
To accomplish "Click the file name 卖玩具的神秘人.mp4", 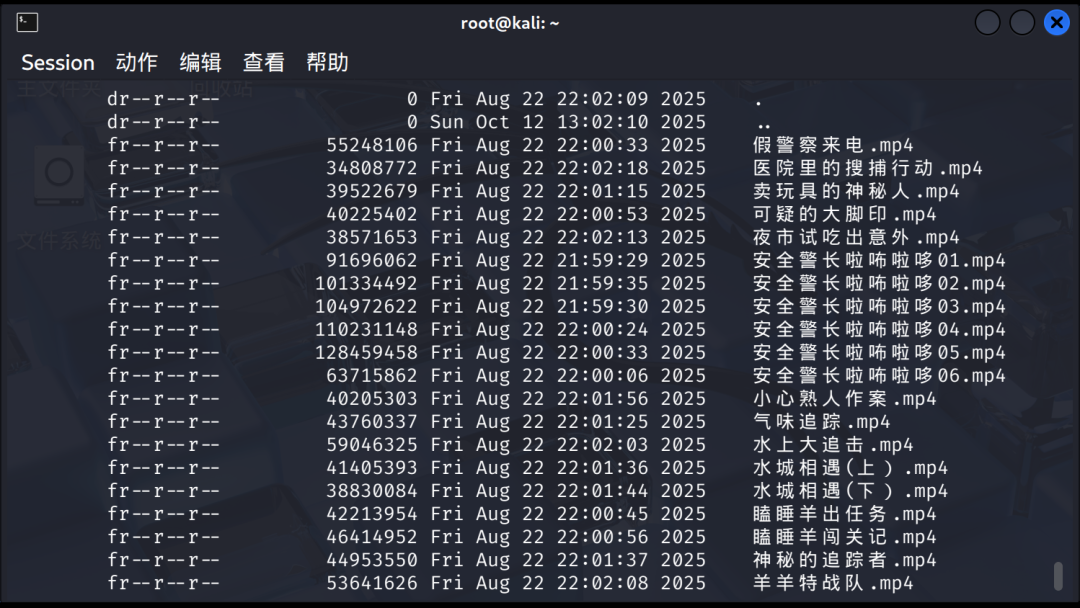I will coord(856,191).
